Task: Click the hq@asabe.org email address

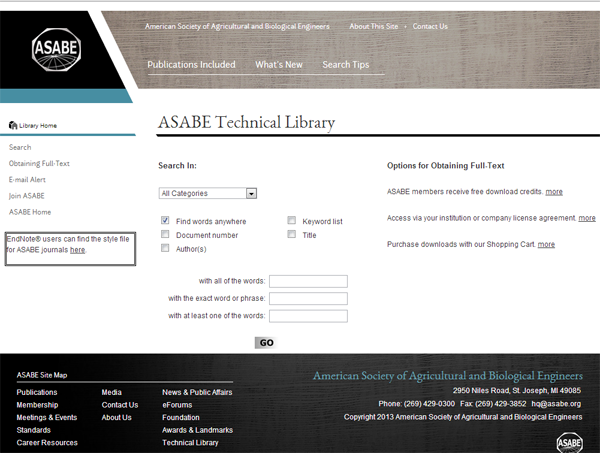Action: [x=556, y=404]
